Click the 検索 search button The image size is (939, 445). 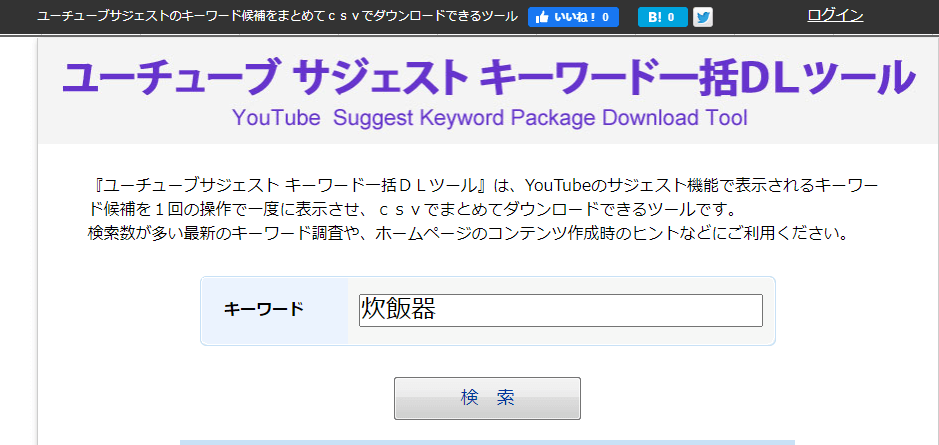click(x=487, y=398)
